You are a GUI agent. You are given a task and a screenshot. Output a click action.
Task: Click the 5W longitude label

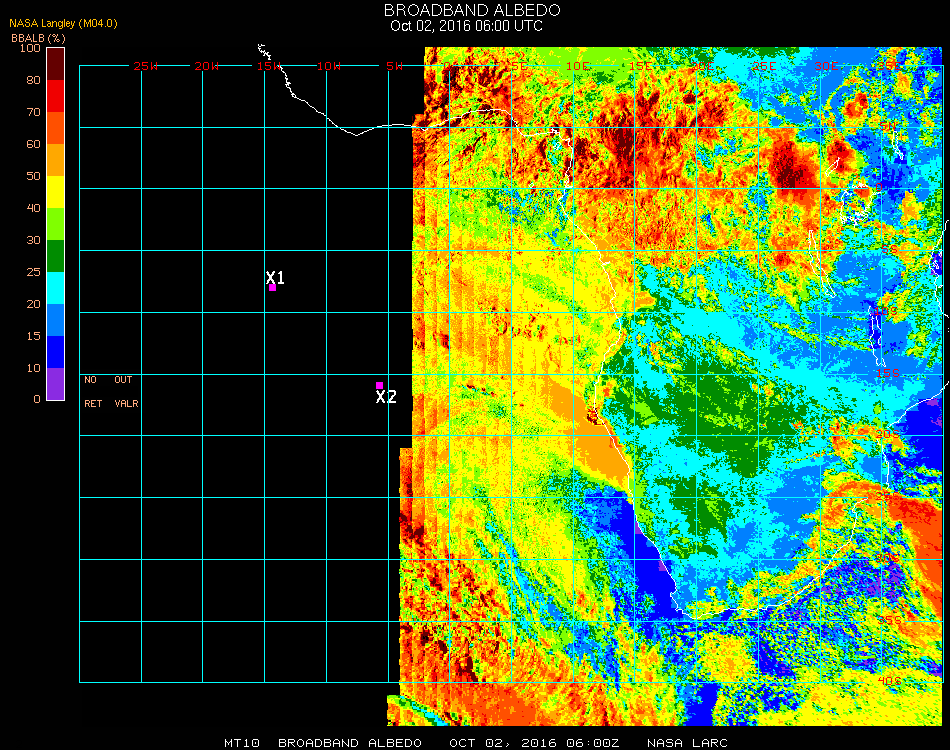click(393, 66)
